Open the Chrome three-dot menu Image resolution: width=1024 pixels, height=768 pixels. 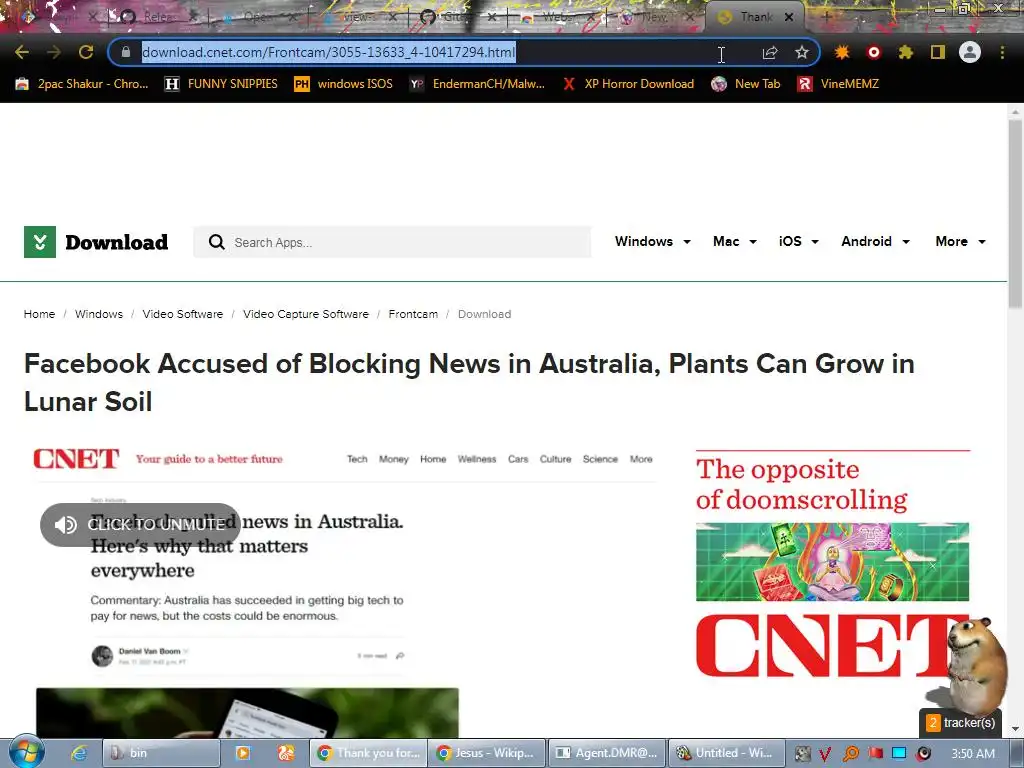1002,52
